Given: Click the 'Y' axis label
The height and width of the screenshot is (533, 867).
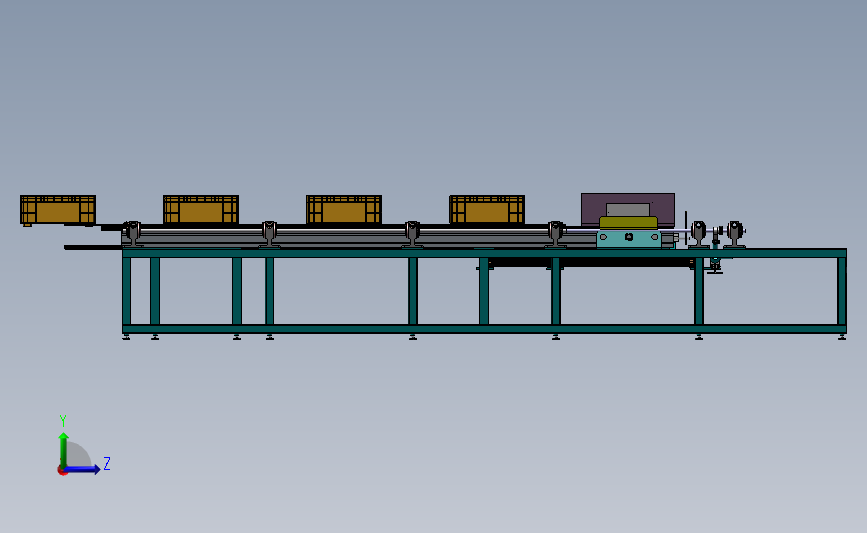Looking at the screenshot, I should click(x=63, y=421).
